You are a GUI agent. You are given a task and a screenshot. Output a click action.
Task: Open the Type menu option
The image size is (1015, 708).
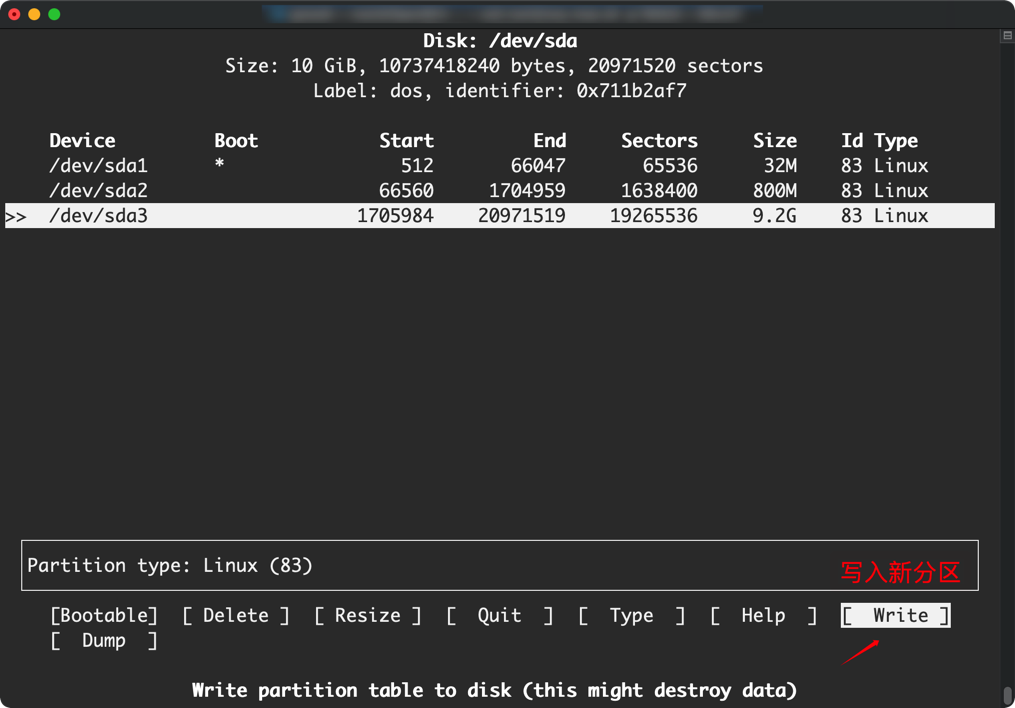pos(631,616)
